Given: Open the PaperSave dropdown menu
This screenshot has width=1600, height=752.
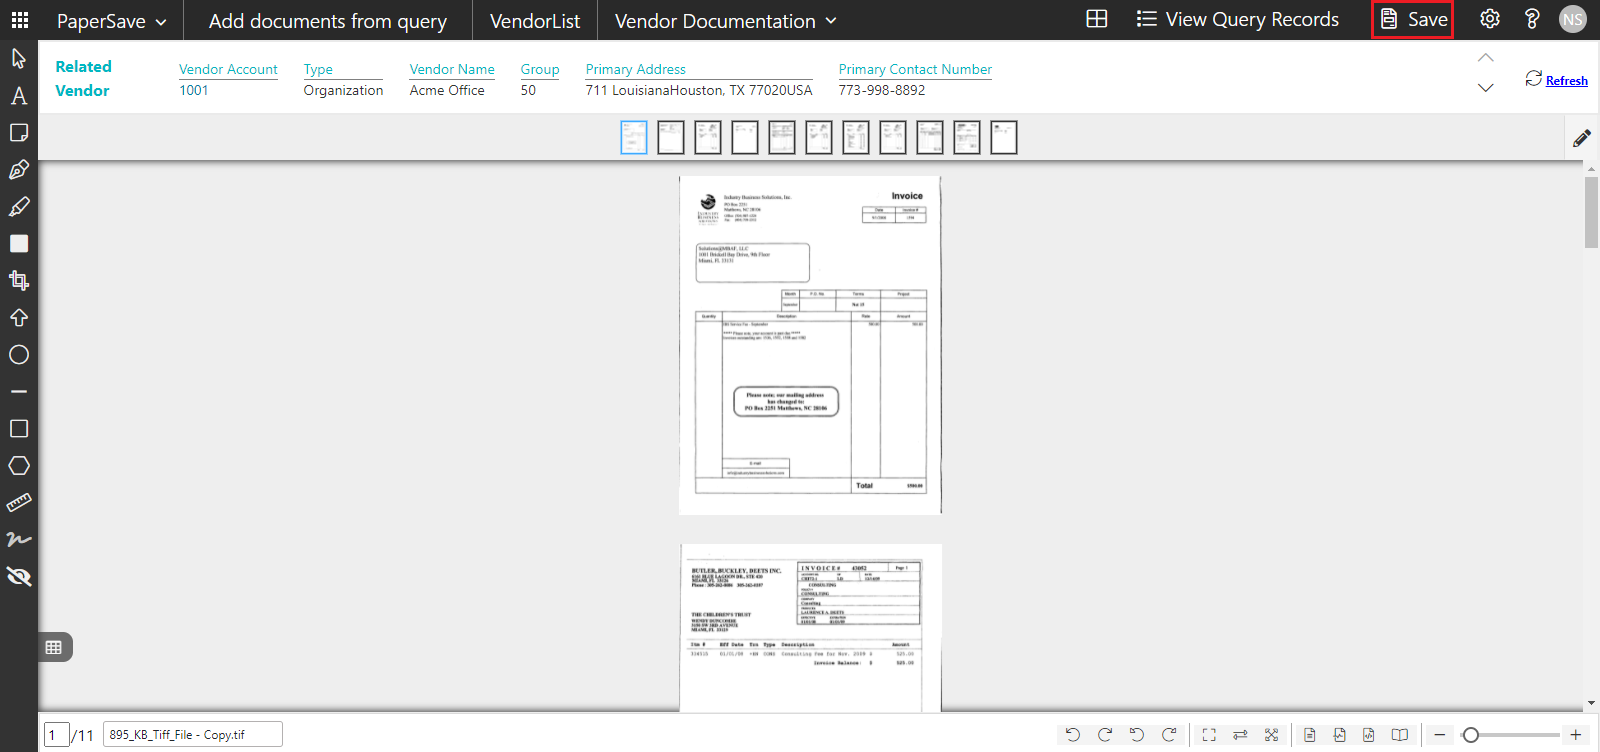Looking at the screenshot, I should (x=111, y=21).
